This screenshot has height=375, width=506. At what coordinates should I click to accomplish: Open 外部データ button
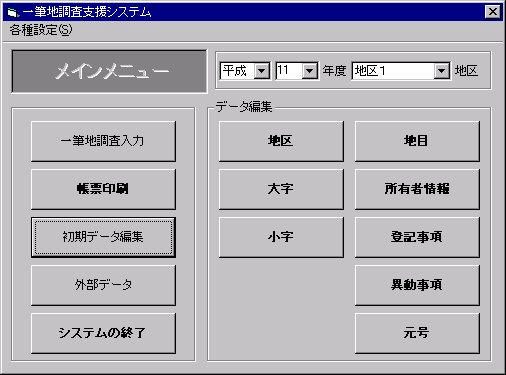pos(103,285)
